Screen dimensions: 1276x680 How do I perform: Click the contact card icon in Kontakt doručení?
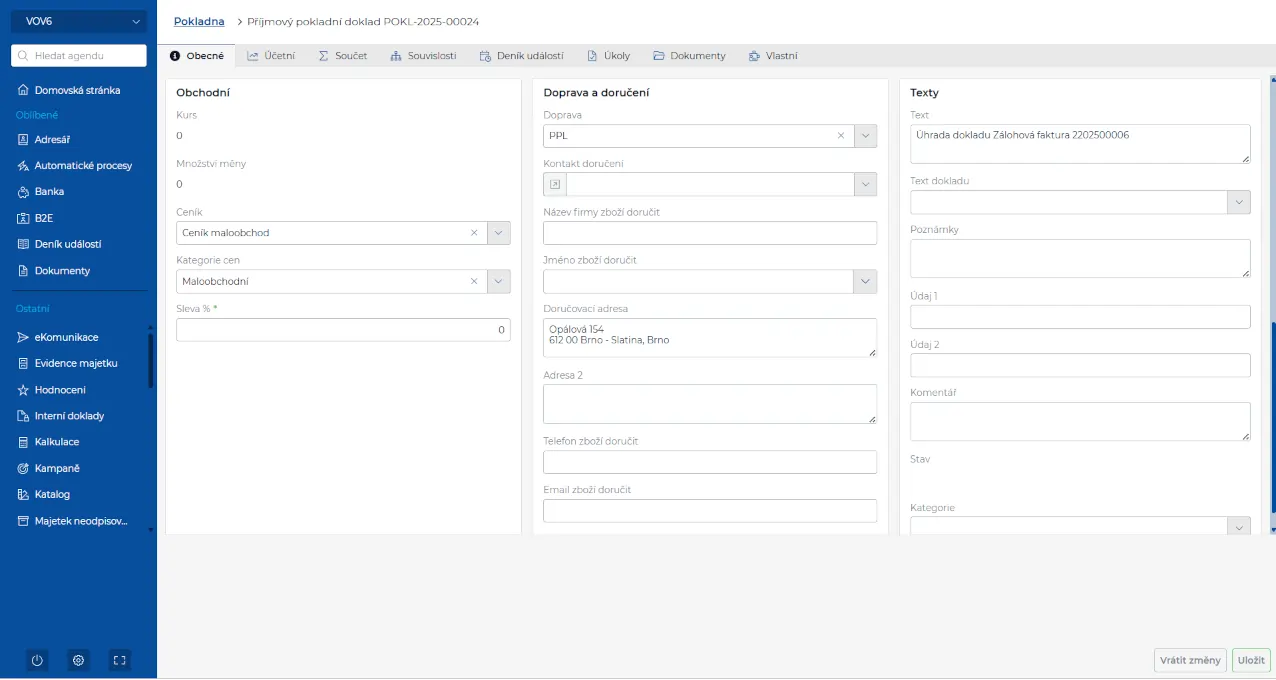tap(555, 185)
